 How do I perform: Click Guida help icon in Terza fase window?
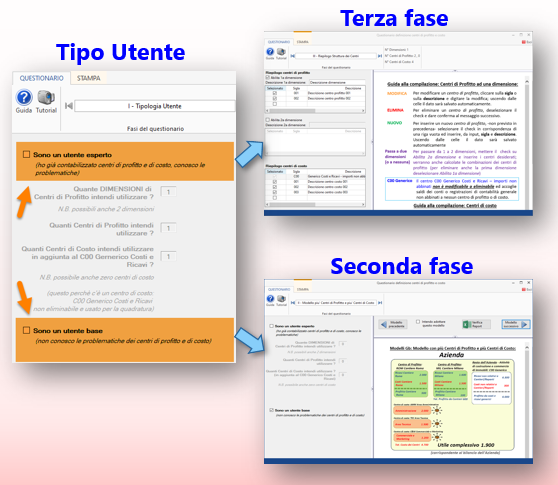click(x=270, y=52)
